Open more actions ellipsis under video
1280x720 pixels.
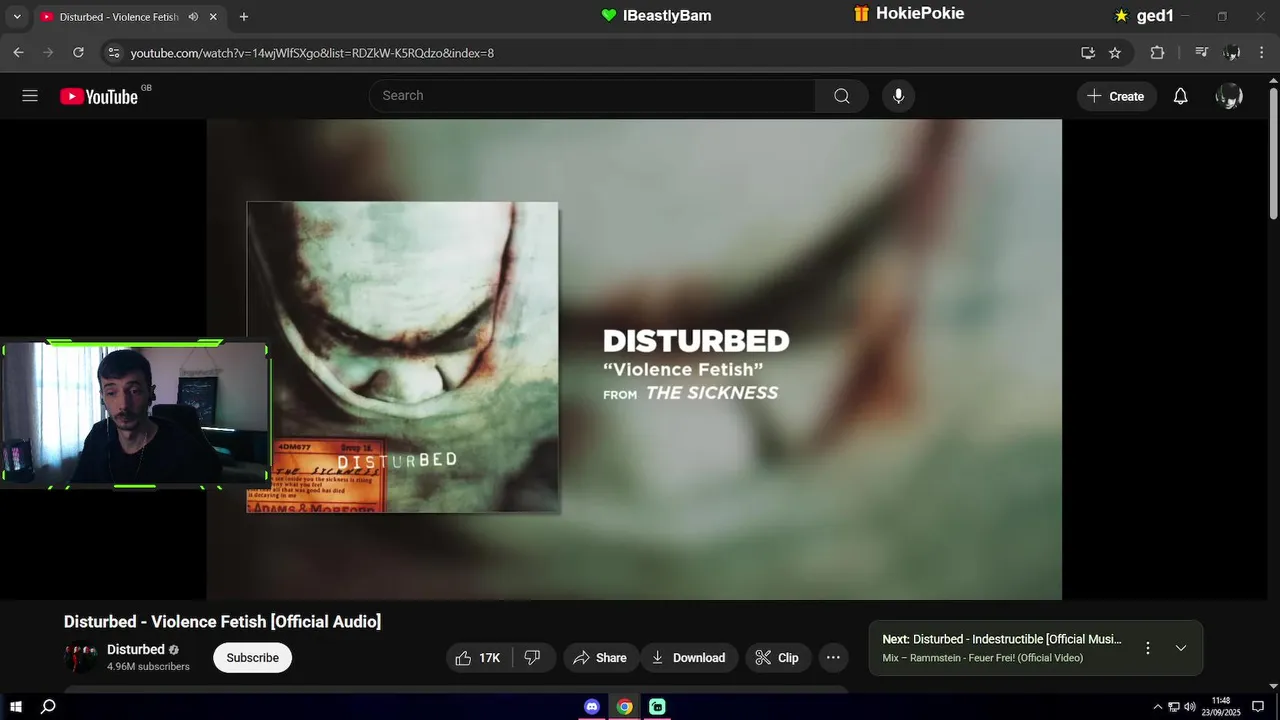tap(833, 658)
